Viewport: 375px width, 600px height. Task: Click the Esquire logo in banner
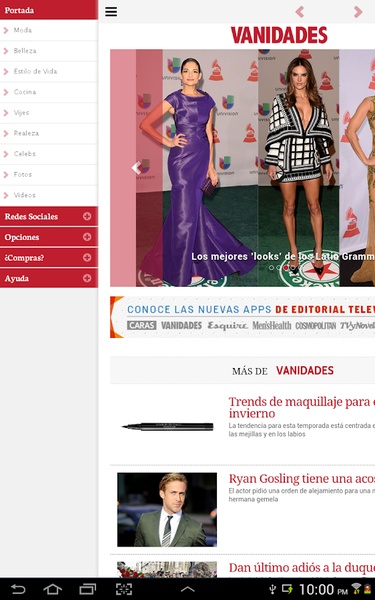coord(227,326)
